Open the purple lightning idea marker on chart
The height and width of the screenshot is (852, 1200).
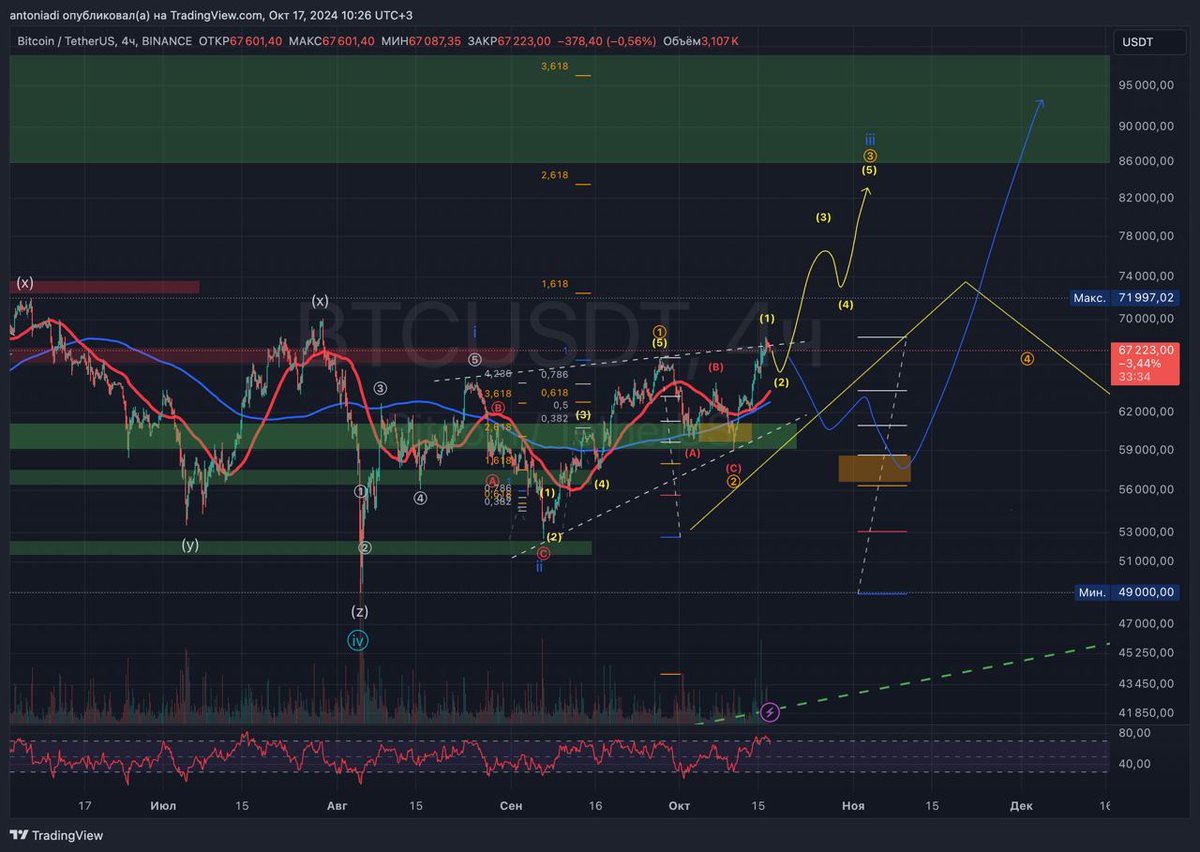pos(770,712)
